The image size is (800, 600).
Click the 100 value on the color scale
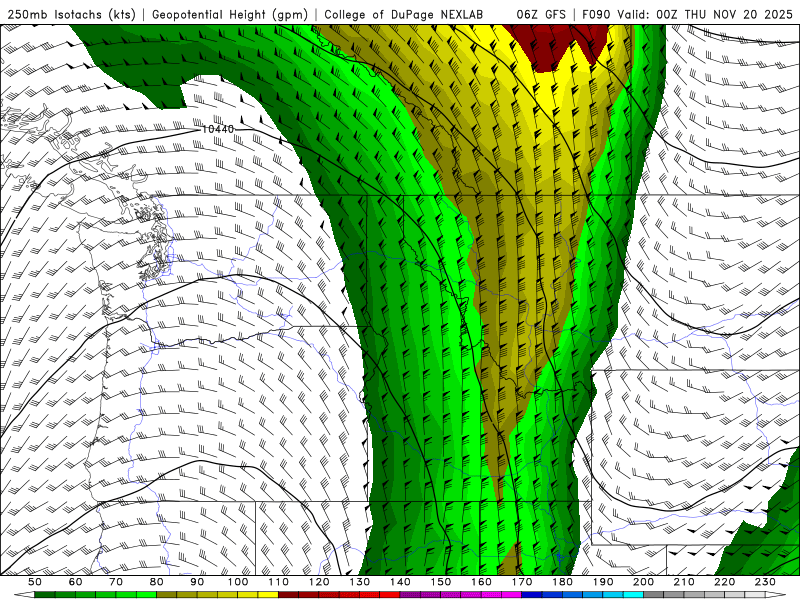[238, 582]
